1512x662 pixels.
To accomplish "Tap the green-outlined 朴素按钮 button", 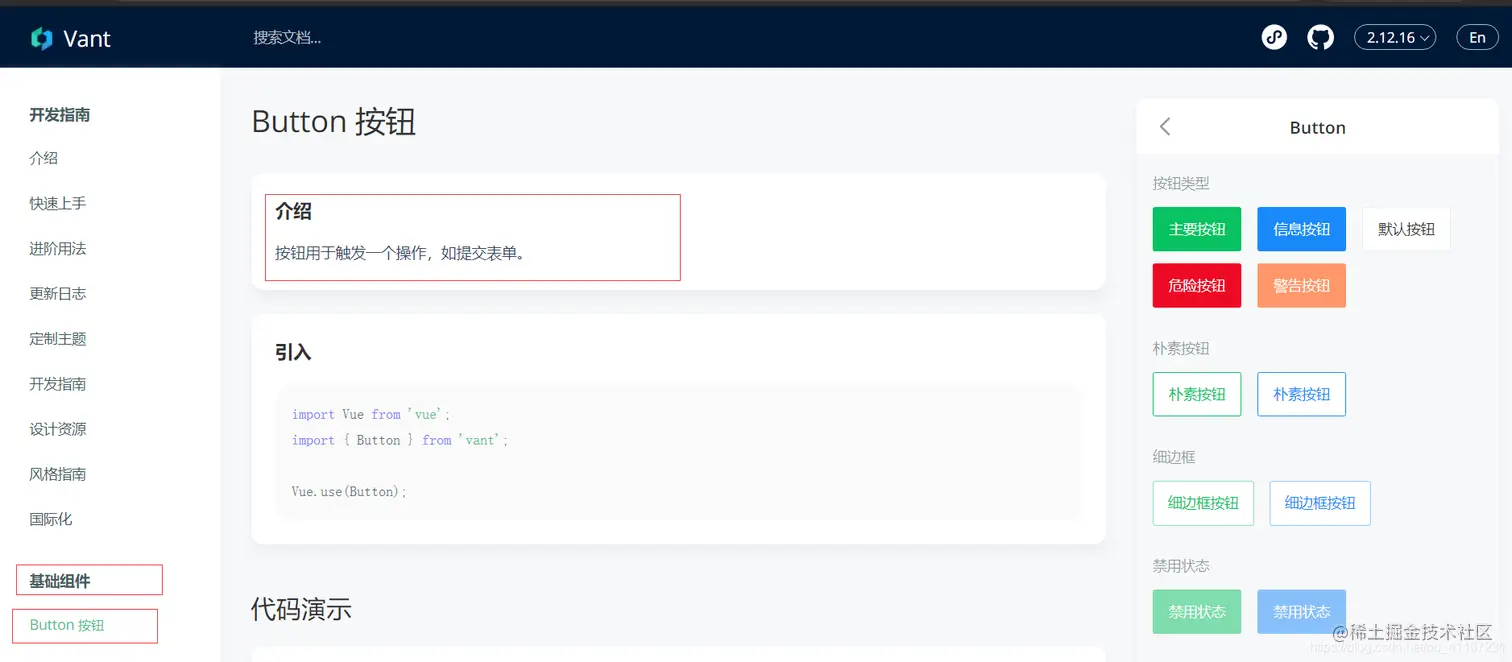I will (x=1197, y=394).
